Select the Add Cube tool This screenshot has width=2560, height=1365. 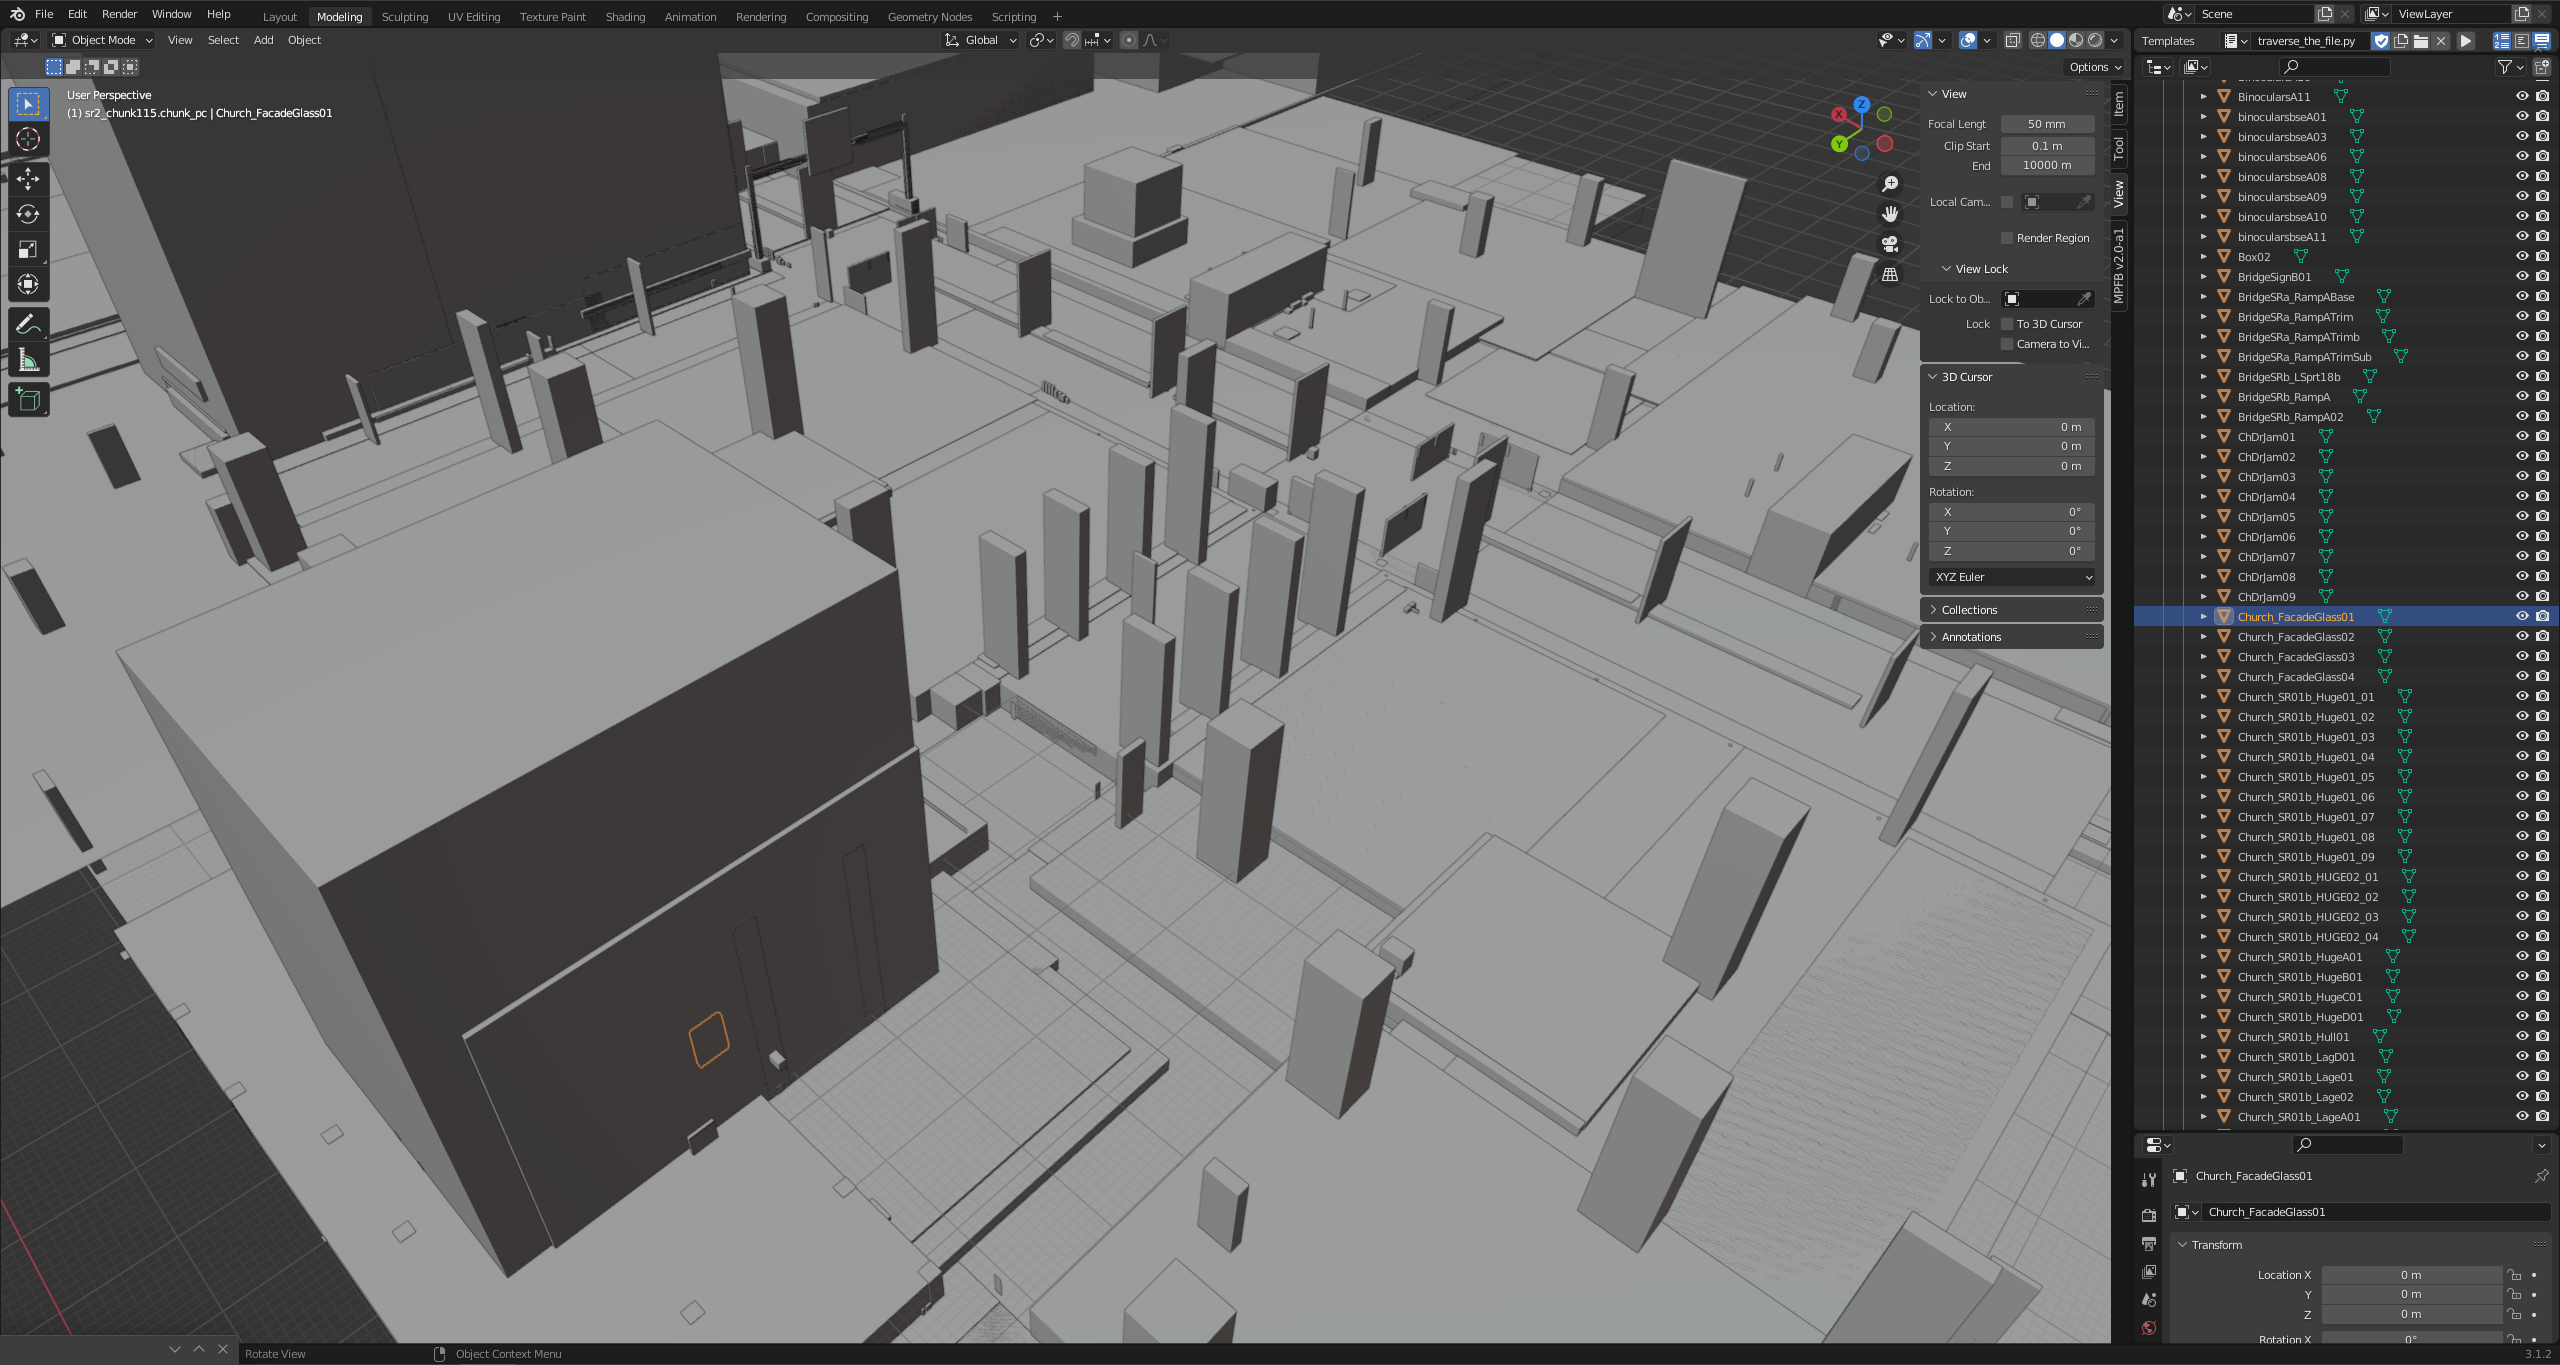point(28,400)
